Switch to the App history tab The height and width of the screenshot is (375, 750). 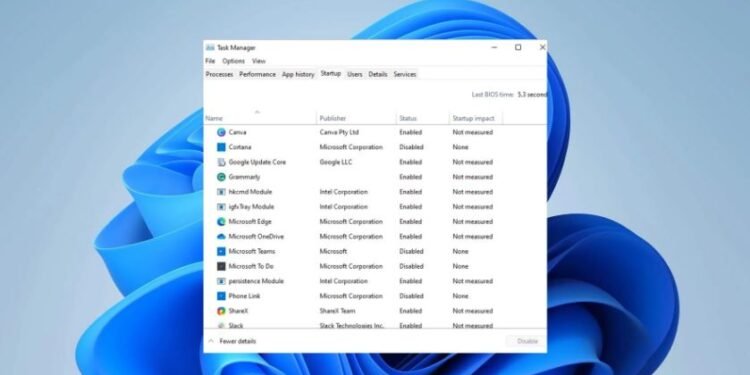click(x=298, y=74)
